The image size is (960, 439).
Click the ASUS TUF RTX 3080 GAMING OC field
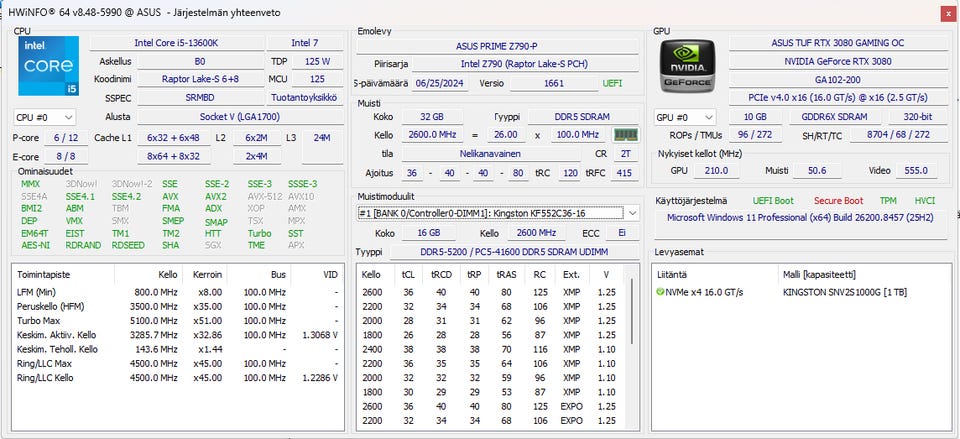[838, 43]
